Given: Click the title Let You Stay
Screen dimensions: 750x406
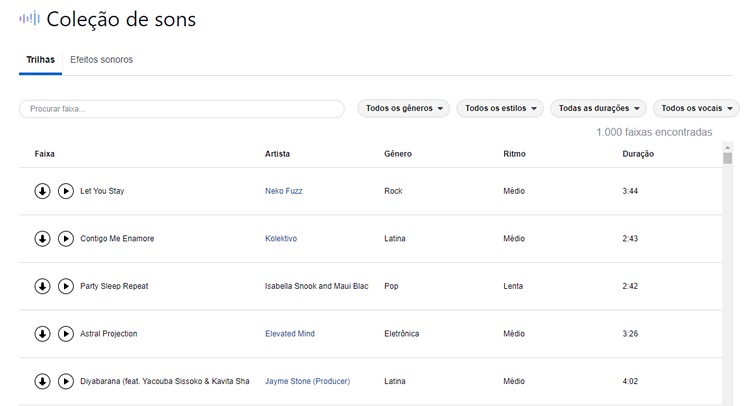Looking at the screenshot, I should 102,191.
